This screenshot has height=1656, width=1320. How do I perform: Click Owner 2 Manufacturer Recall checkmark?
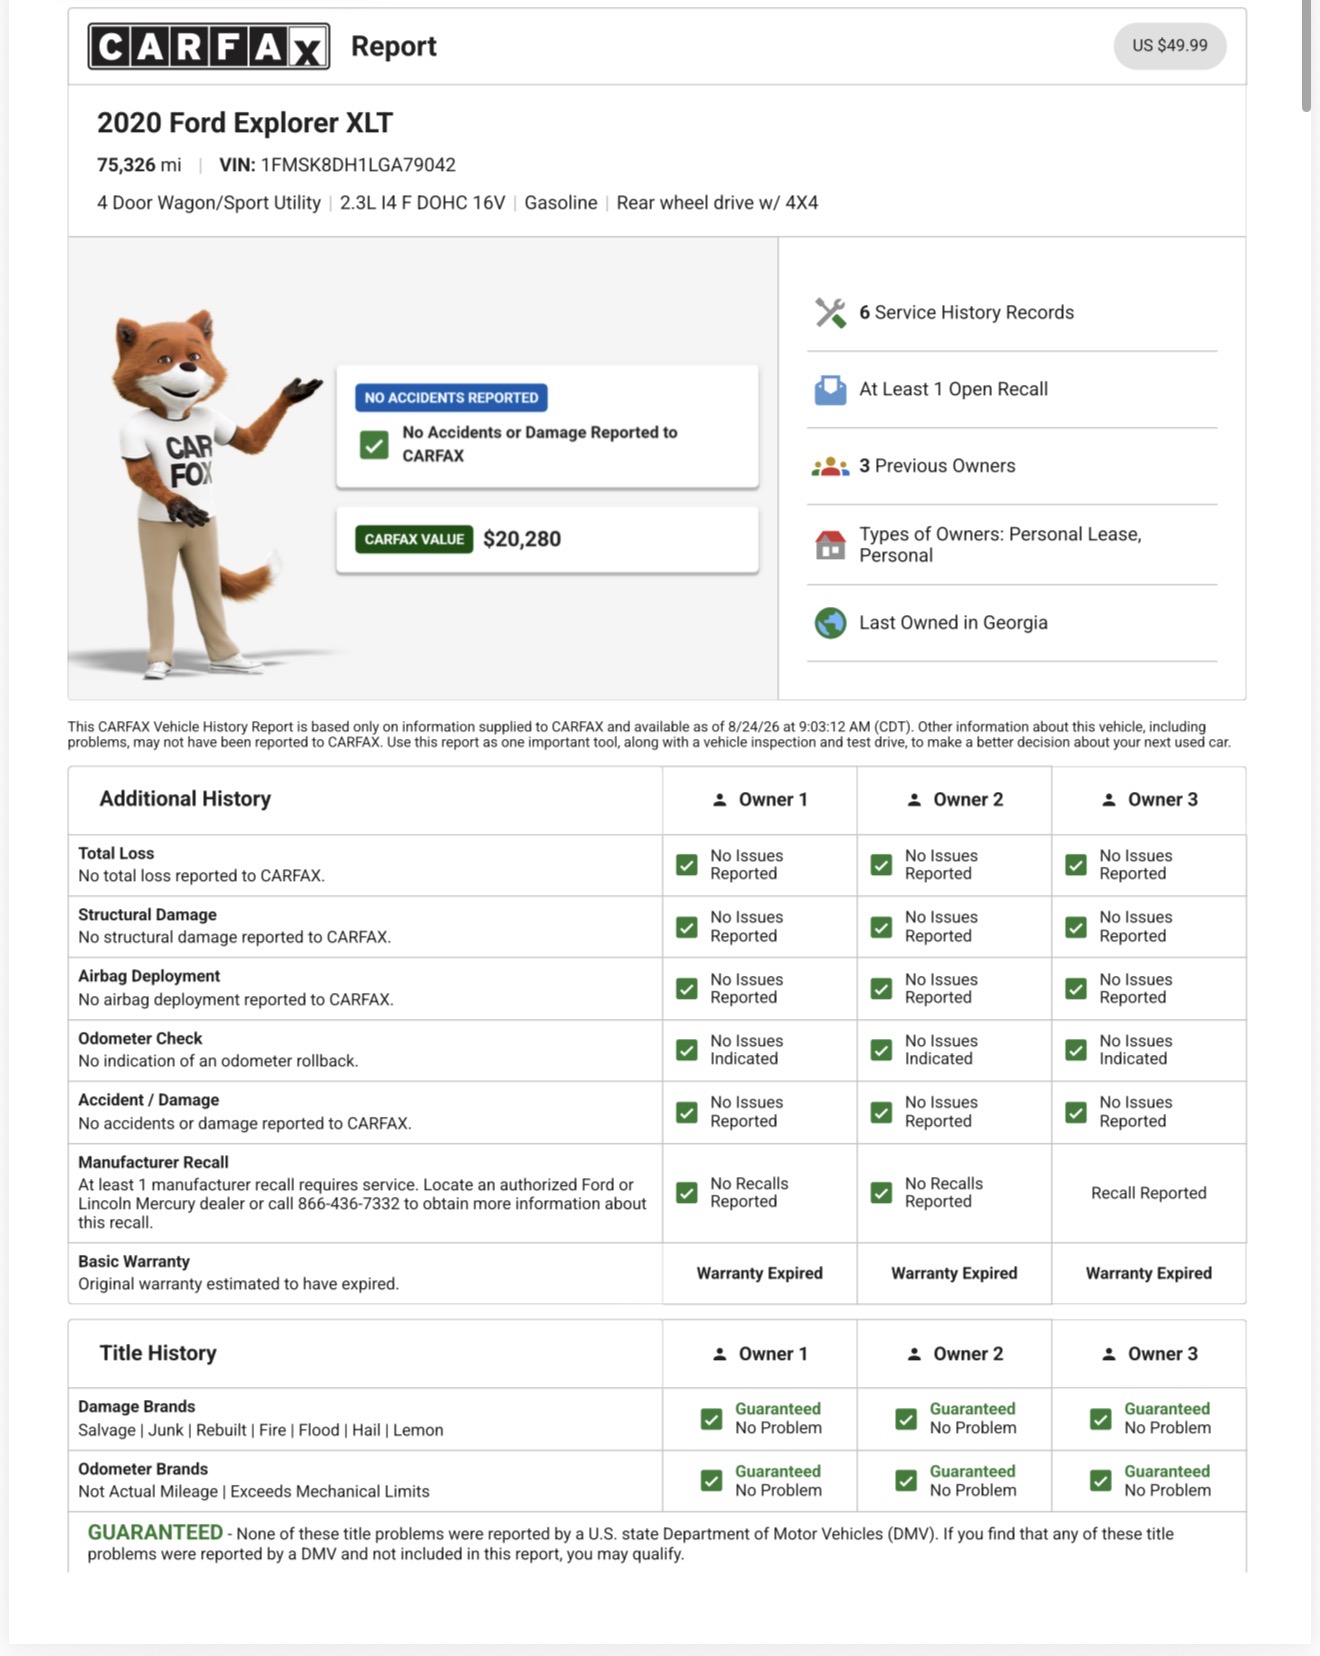(x=881, y=1192)
